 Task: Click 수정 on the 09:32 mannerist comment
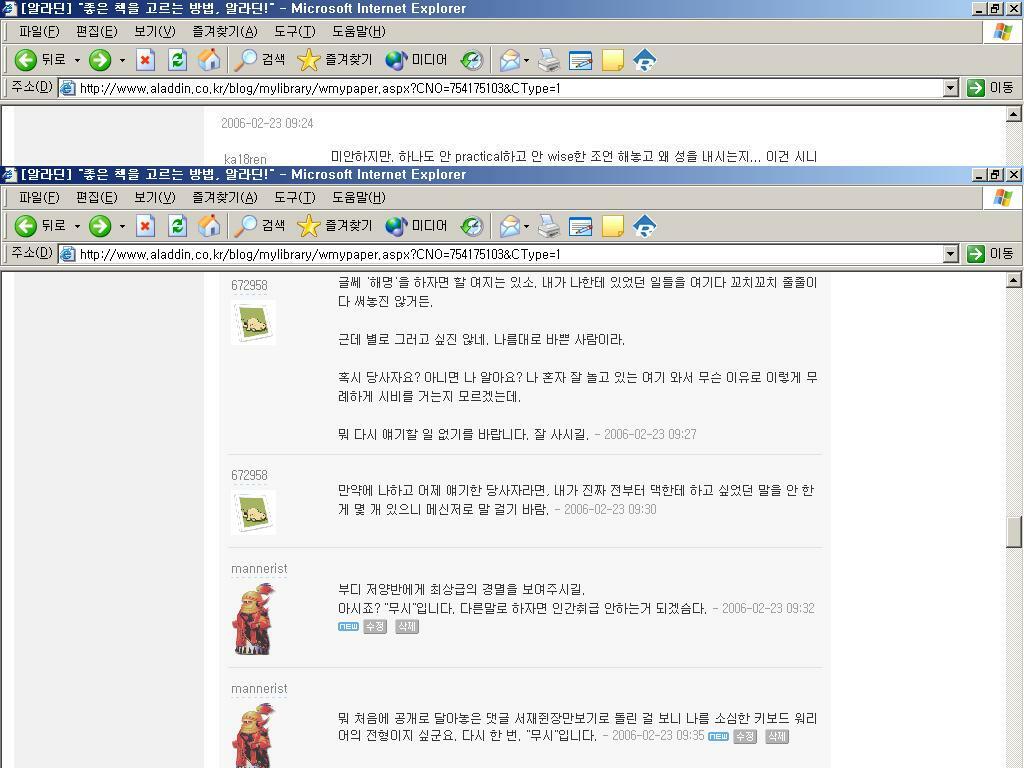[x=374, y=627]
